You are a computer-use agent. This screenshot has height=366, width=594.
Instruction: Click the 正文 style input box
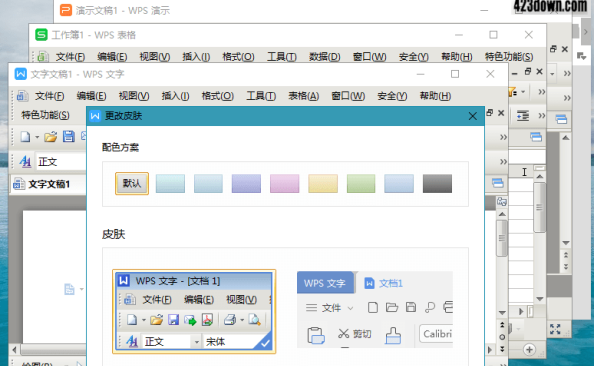tap(61, 162)
